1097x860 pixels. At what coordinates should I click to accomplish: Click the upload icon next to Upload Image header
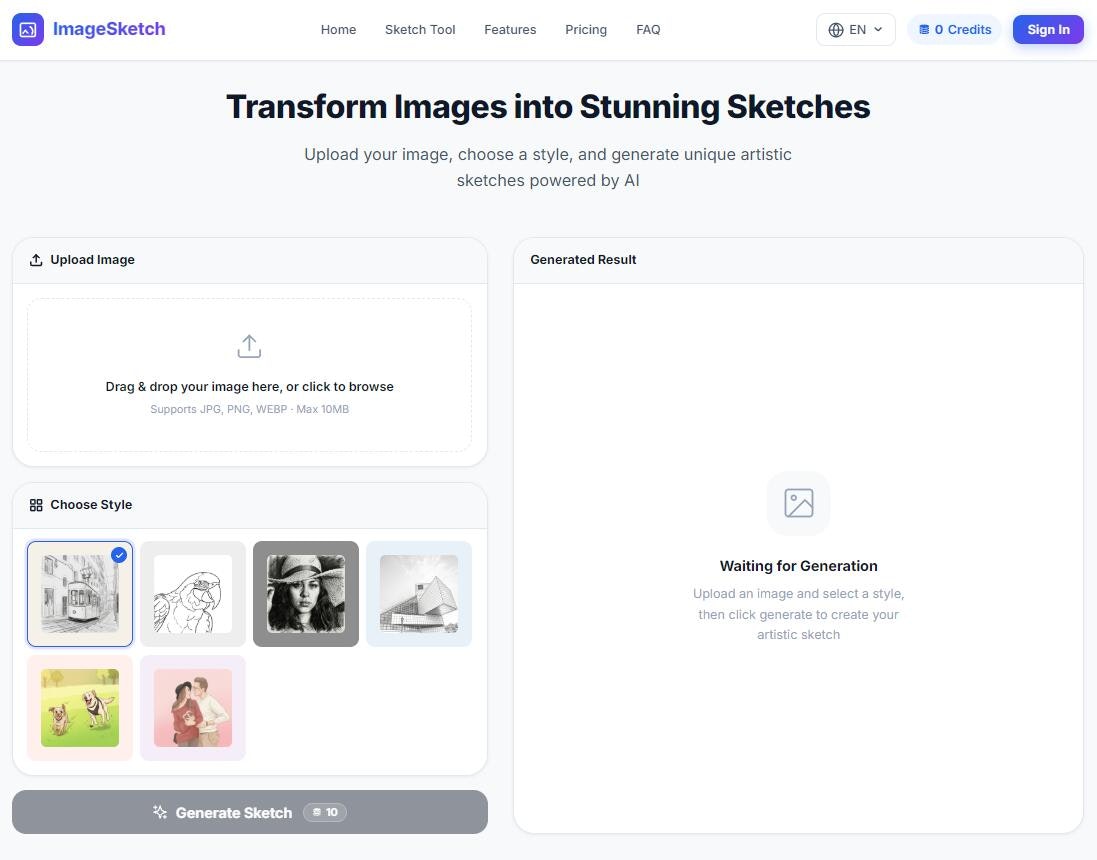pyautogui.click(x=35, y=259)
